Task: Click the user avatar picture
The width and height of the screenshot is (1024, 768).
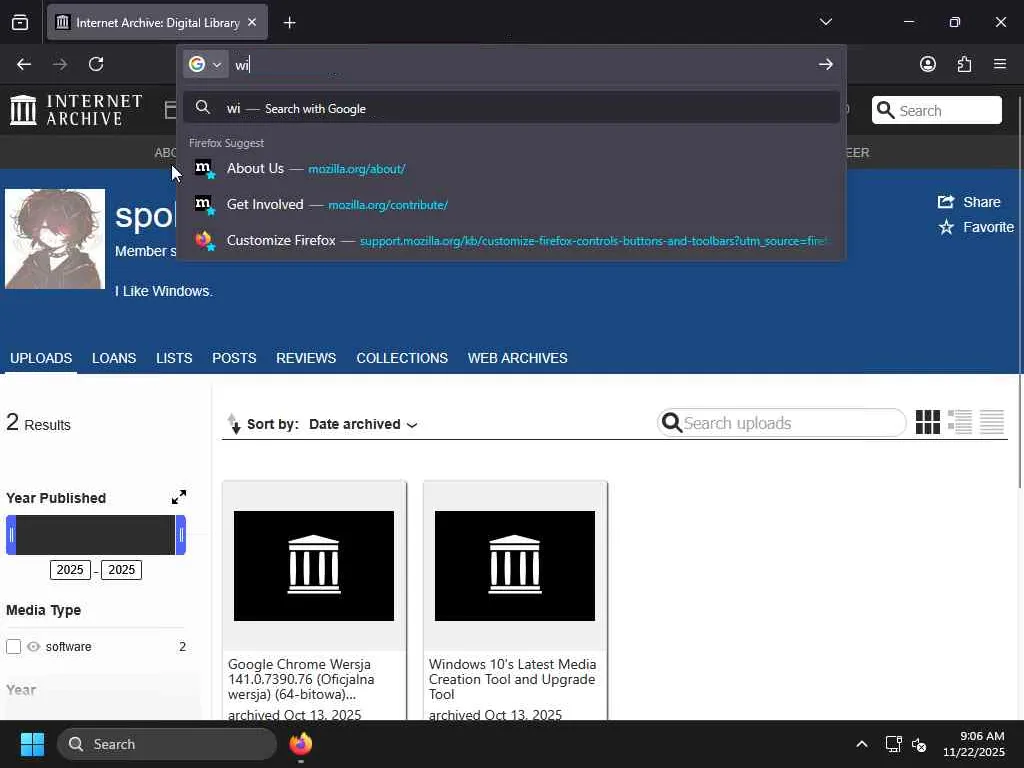Action: (55, 239)
